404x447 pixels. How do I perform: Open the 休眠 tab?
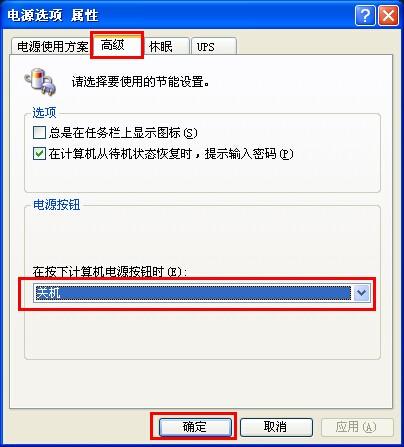[x=166, y=46]
